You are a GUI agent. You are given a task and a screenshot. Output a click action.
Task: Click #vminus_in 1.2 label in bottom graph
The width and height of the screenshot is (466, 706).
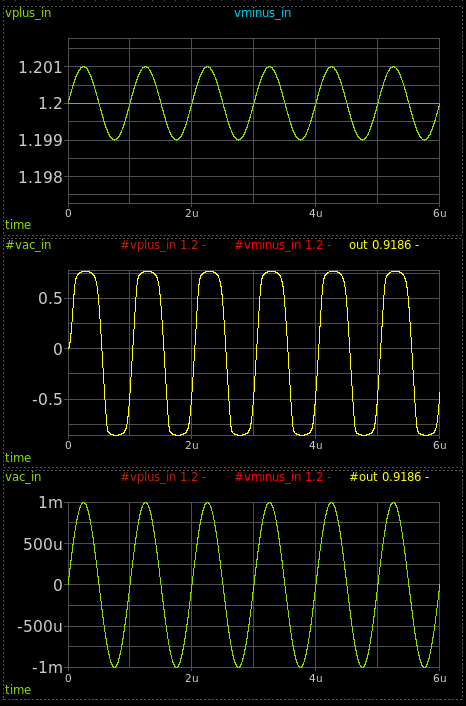coord(283,477)
